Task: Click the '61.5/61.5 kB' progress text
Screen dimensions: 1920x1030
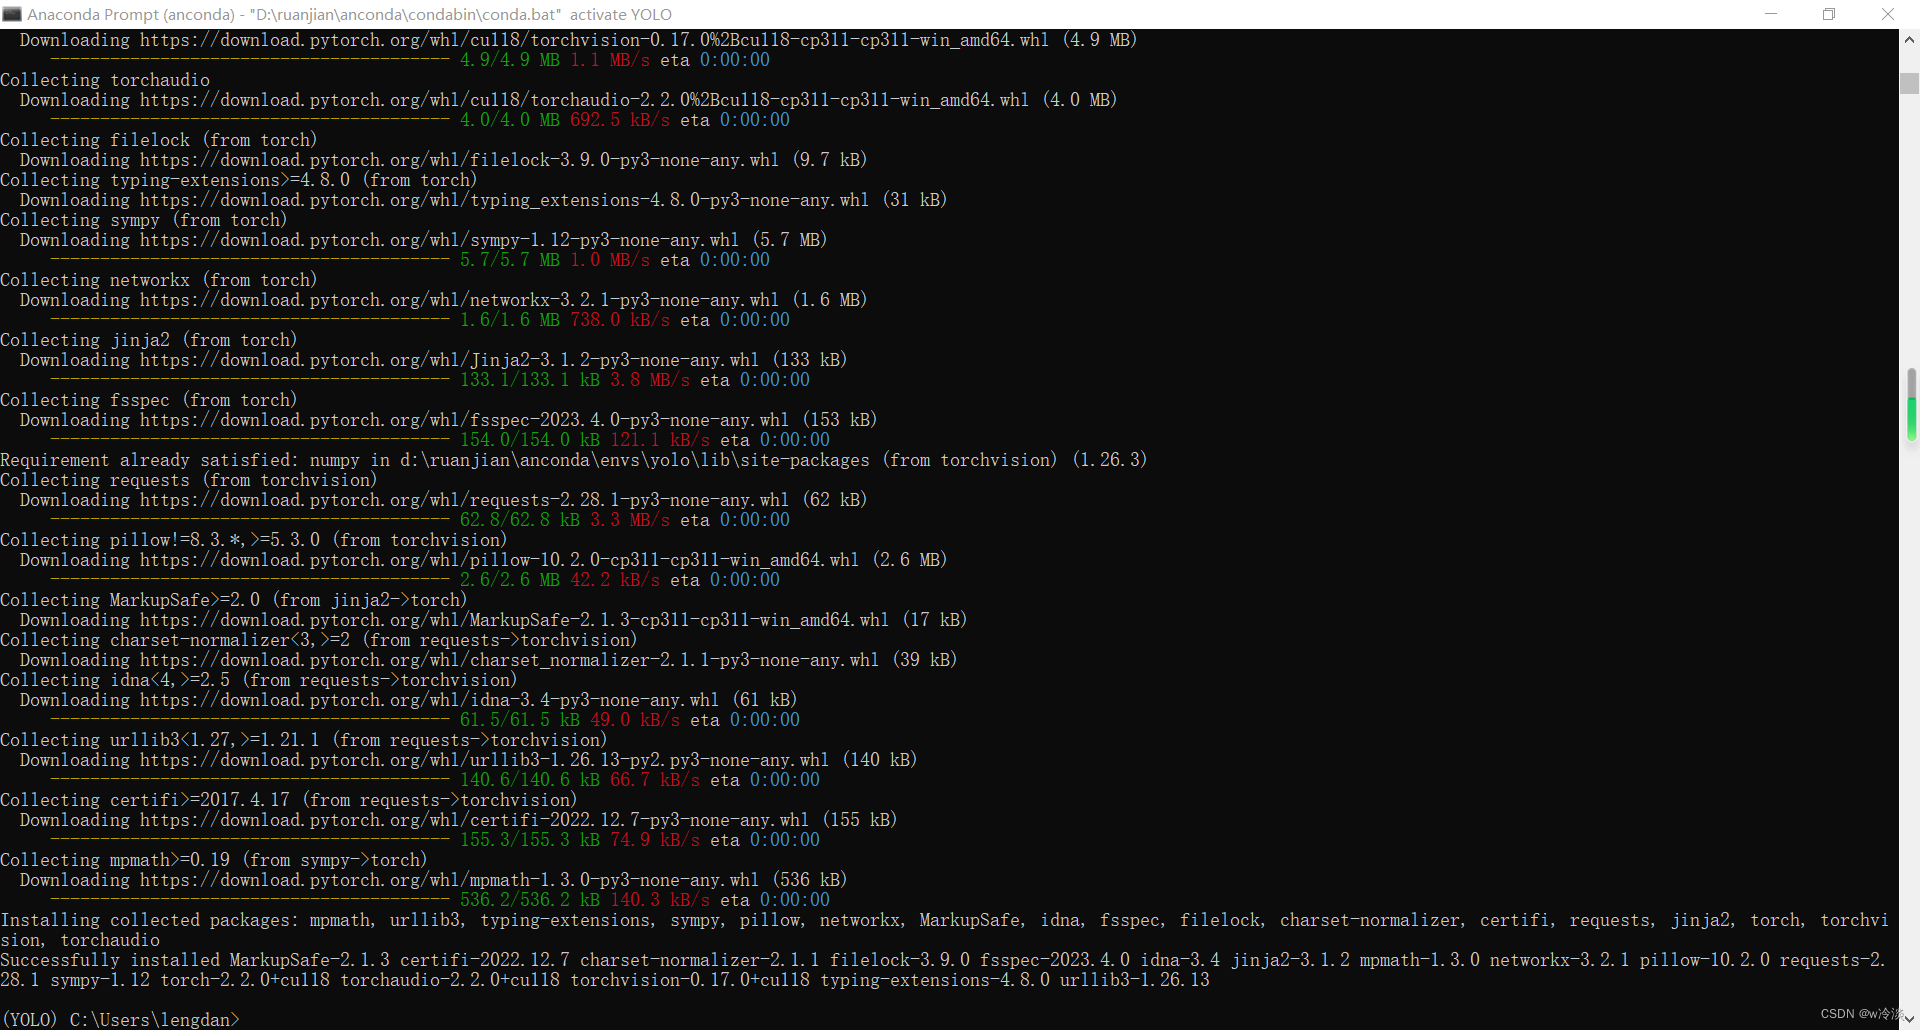Action: [x=520, y=720]
